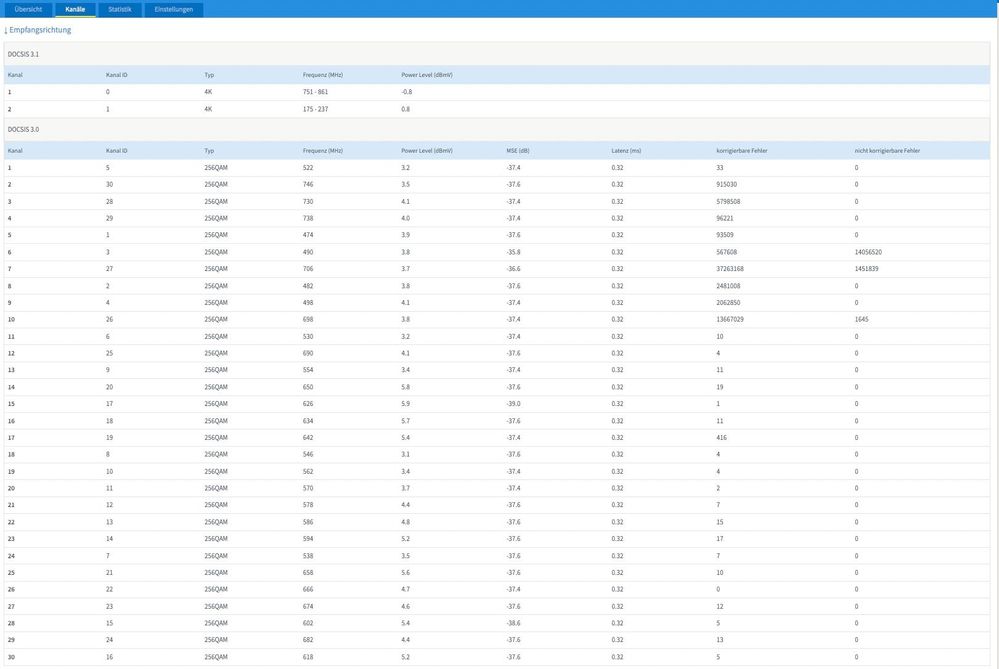Click the DOCSIS 3.0 section heading
This screenshot has width=999, height=669.
pos(23,129)
